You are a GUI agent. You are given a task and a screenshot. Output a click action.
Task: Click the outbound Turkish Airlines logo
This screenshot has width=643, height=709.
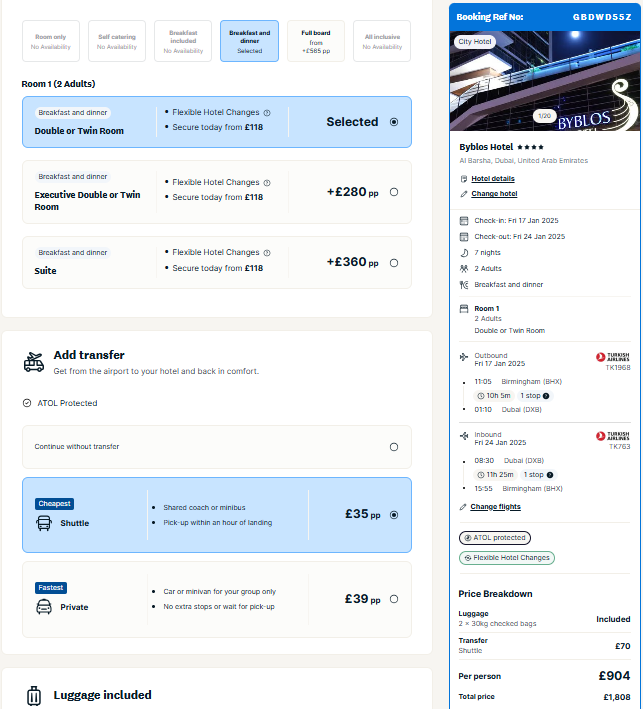point(613,357)
